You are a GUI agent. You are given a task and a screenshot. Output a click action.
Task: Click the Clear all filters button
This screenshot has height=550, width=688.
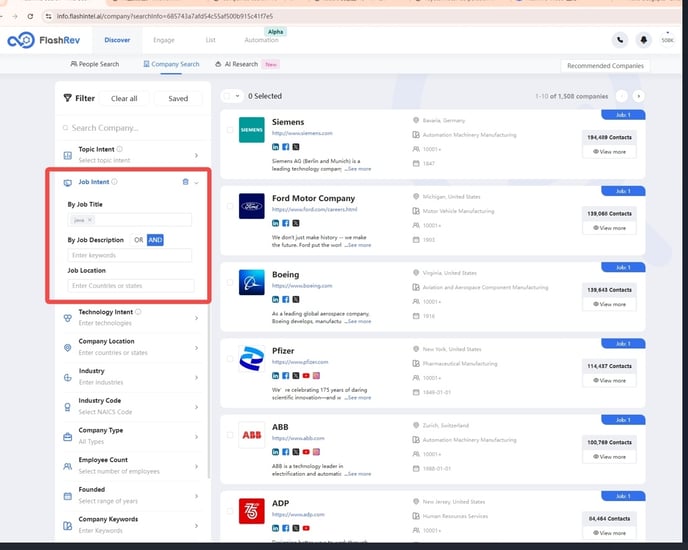point(124,99)
